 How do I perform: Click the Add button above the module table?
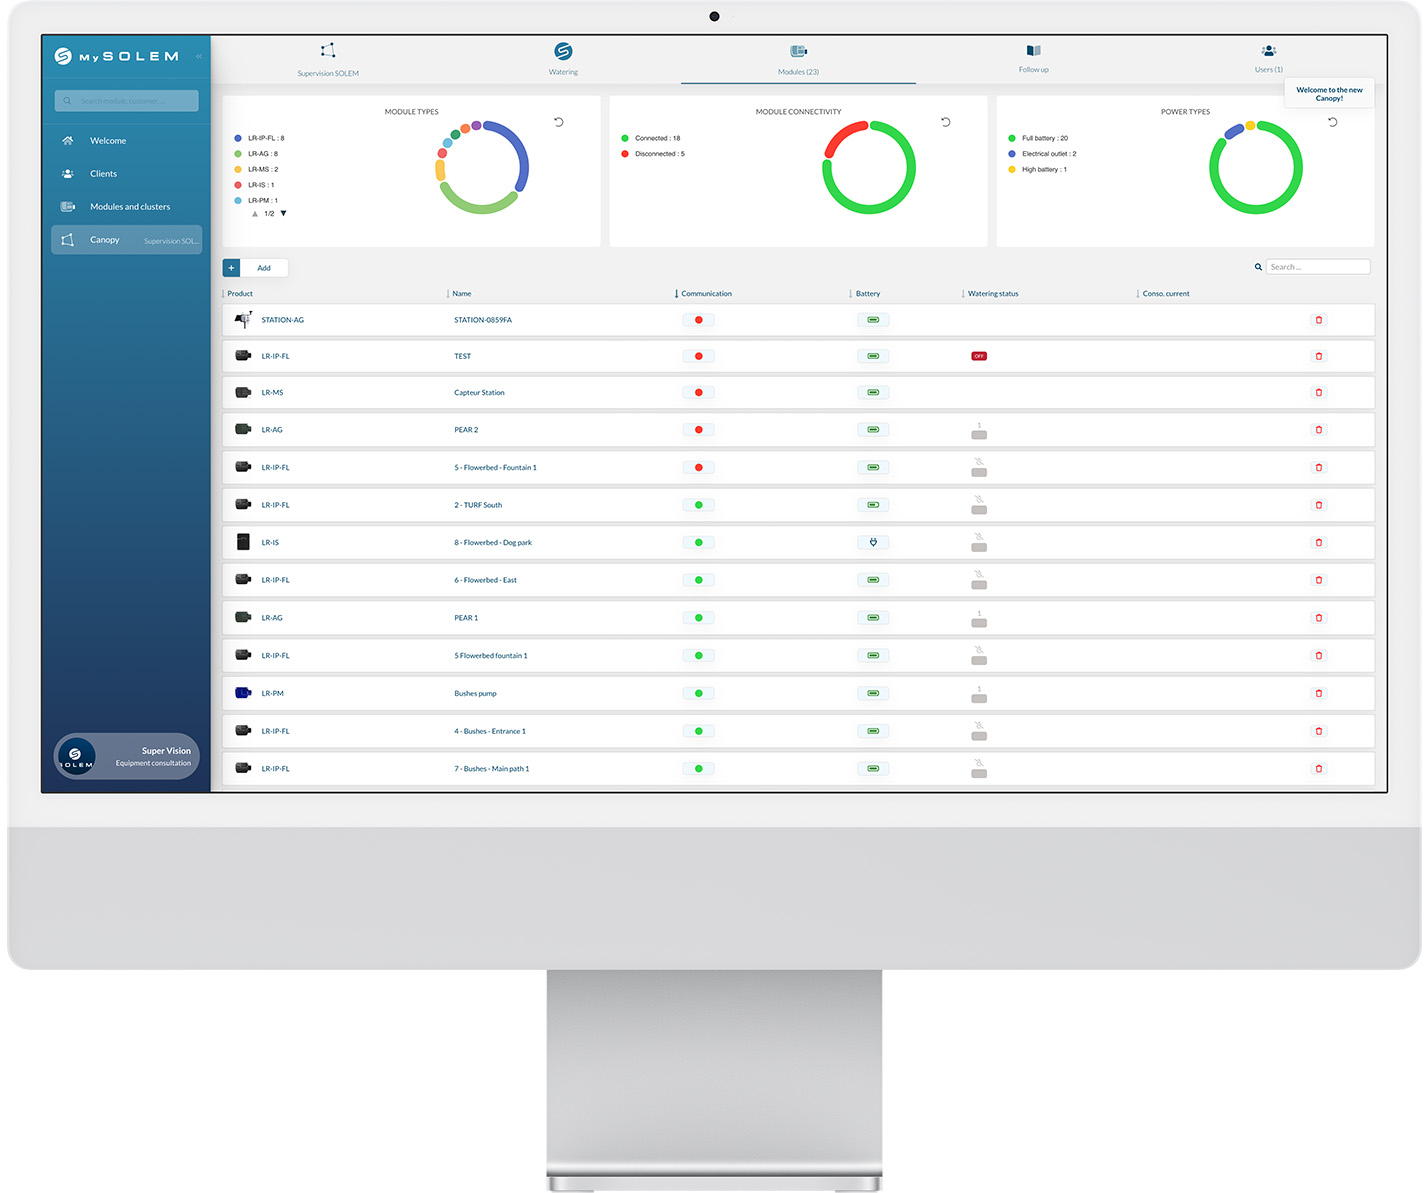(265, 267)
